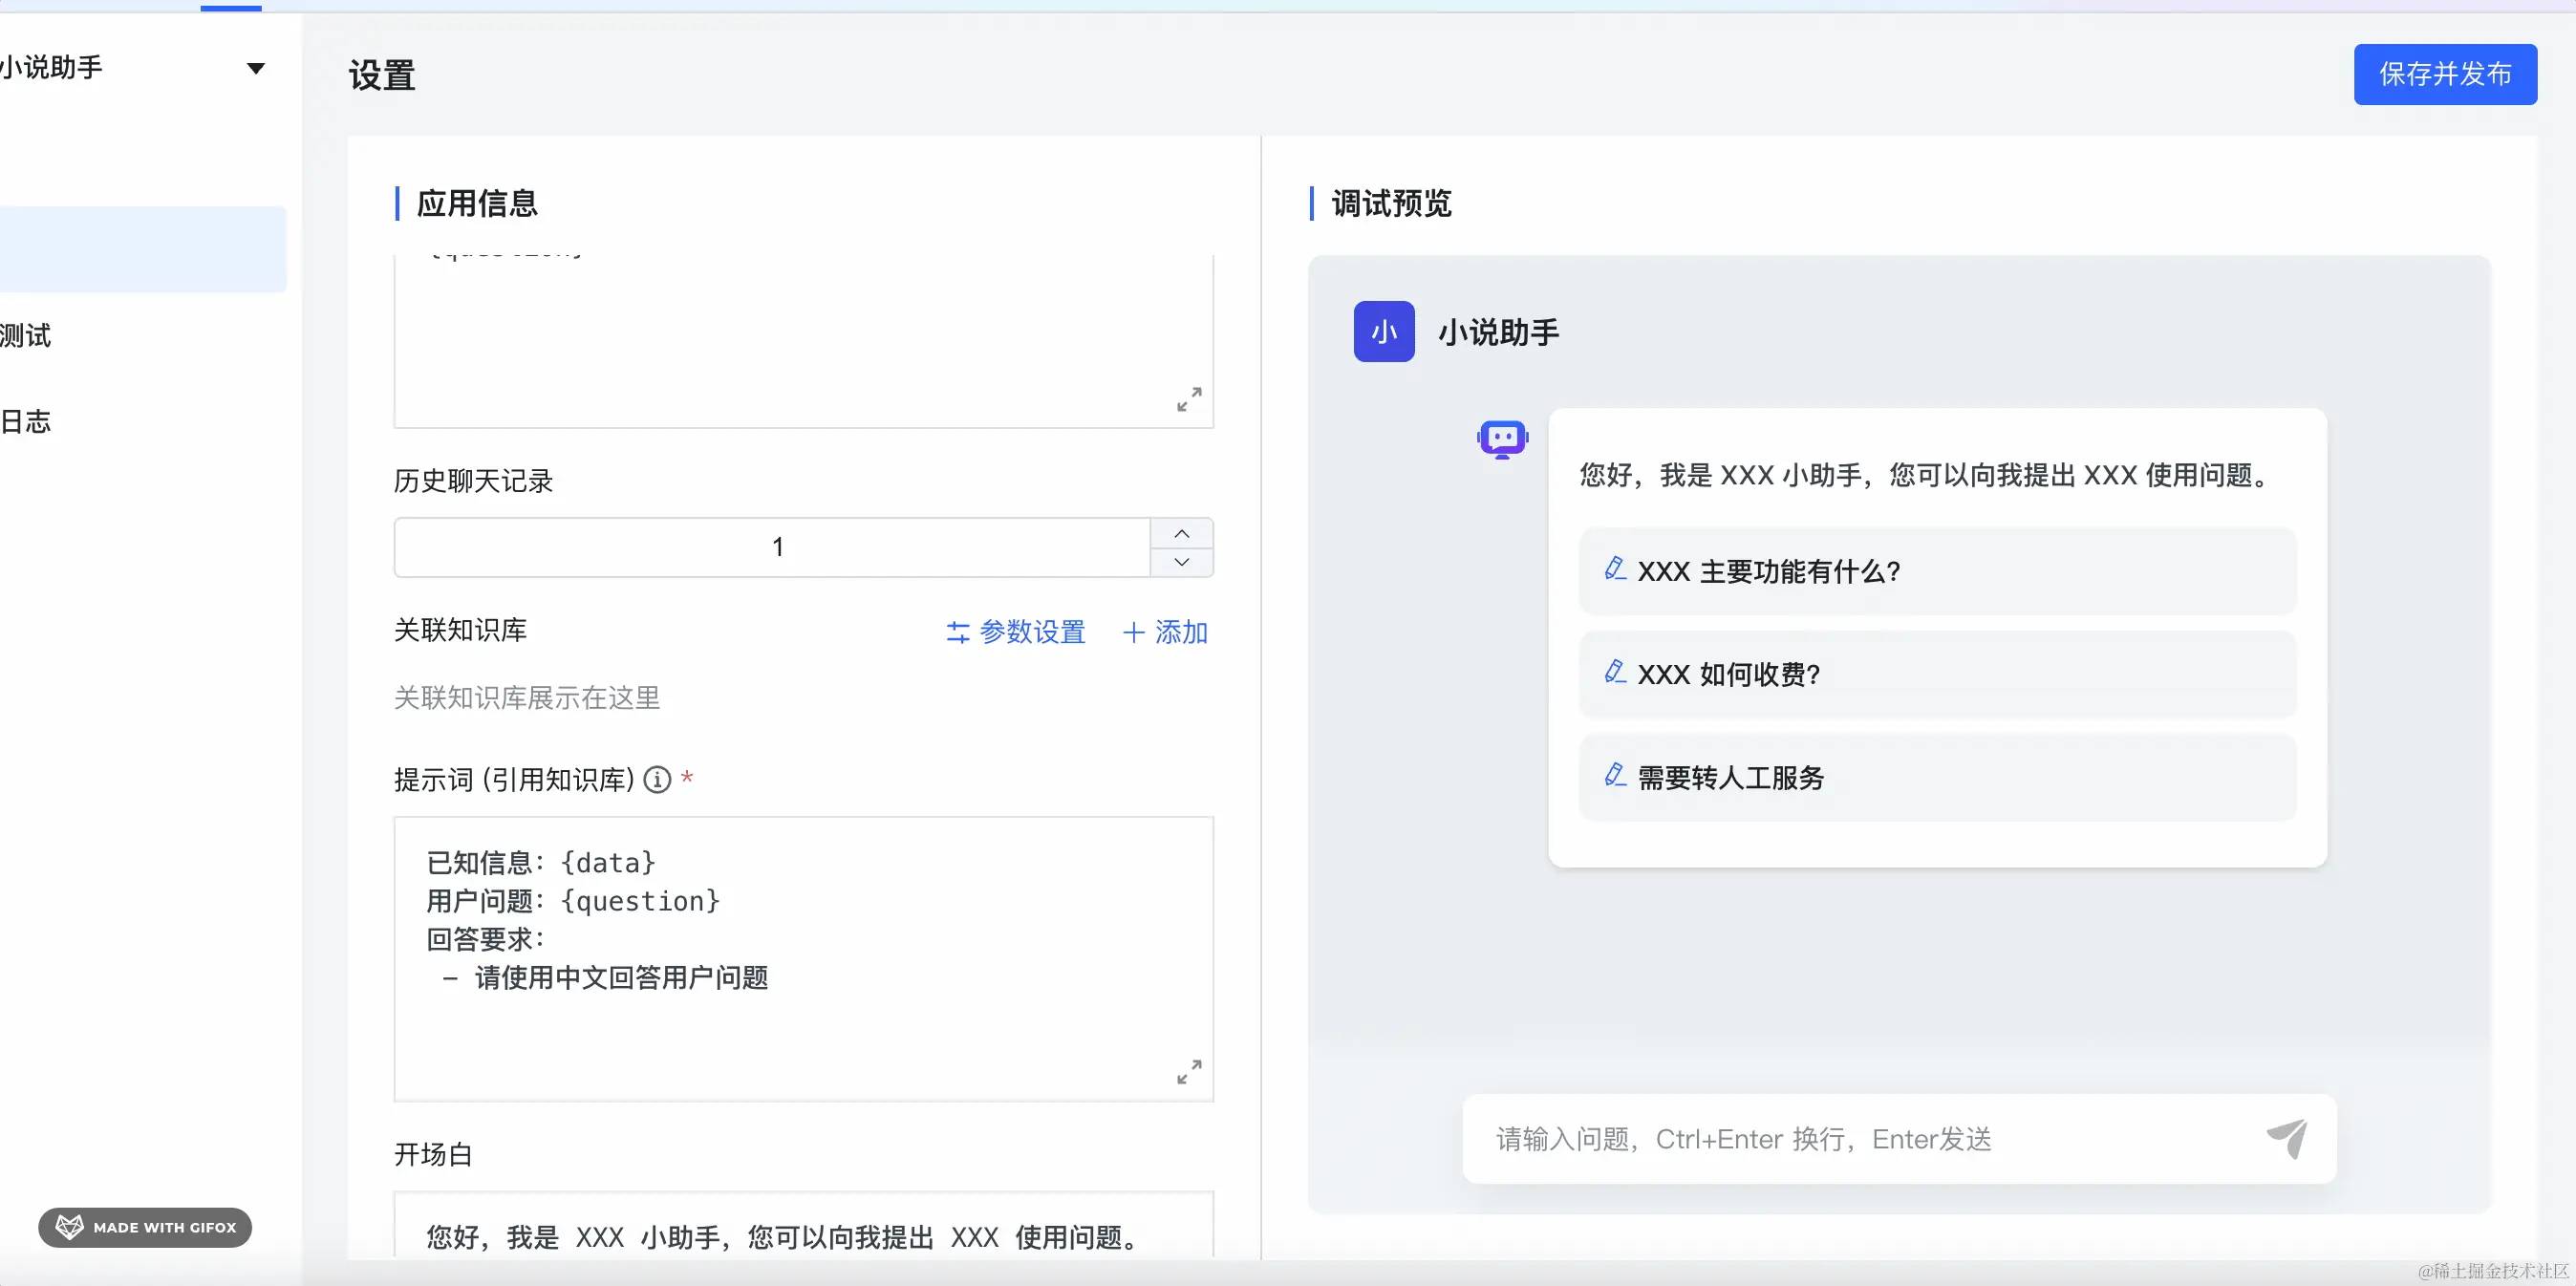Click the 关联知识库 label
Image resolution: width=2576 pixels, height=1286 pixels.
(x=460, y=630)
